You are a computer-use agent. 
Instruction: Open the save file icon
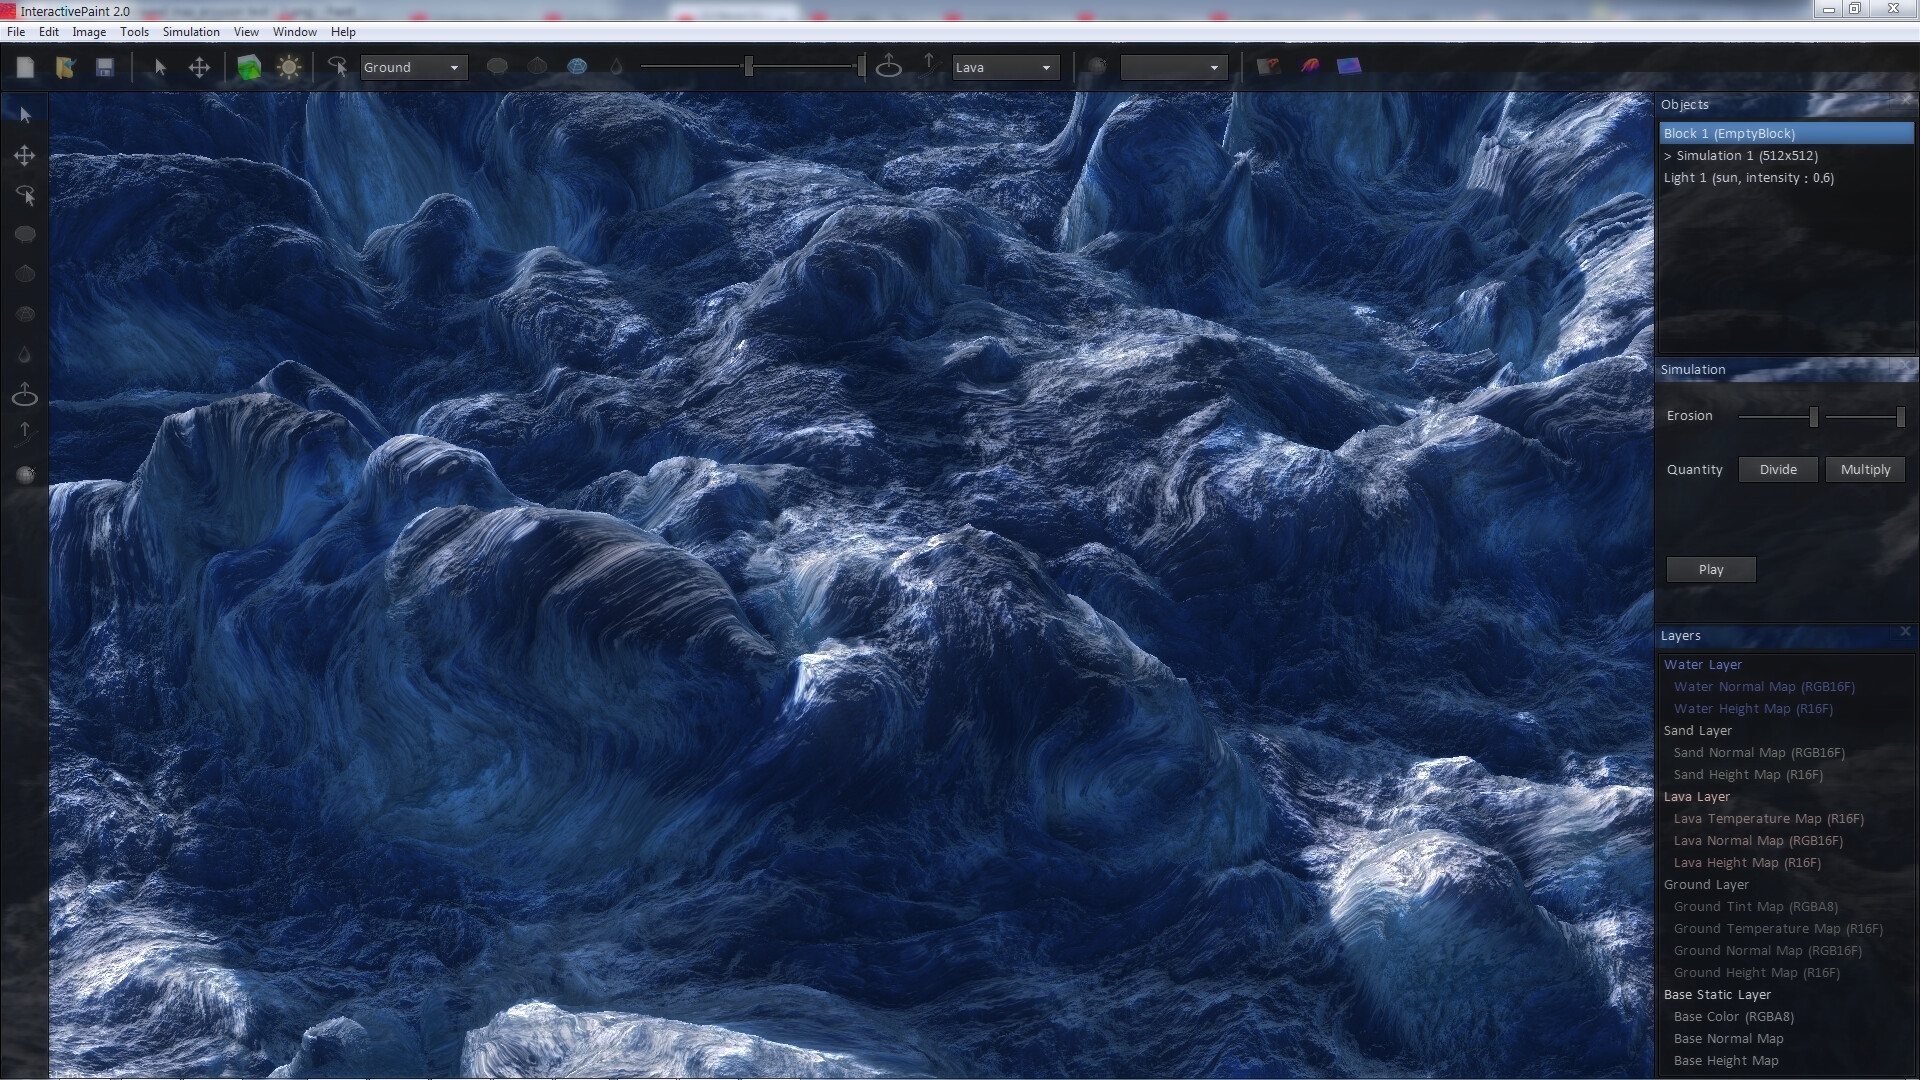point(105,67)
